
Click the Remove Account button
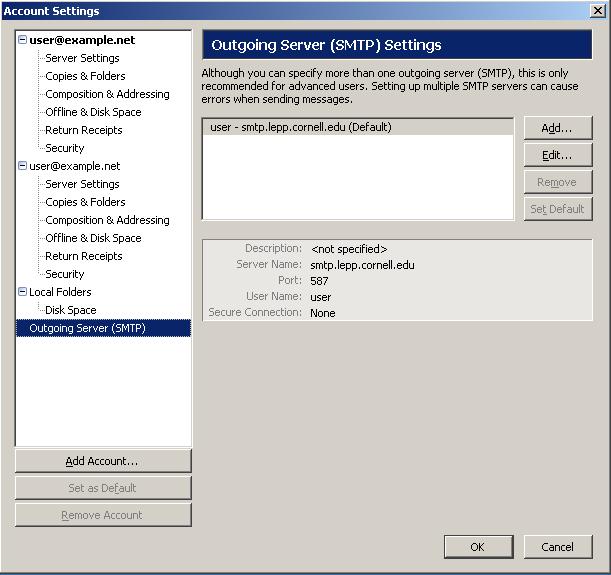pos(103,515)
